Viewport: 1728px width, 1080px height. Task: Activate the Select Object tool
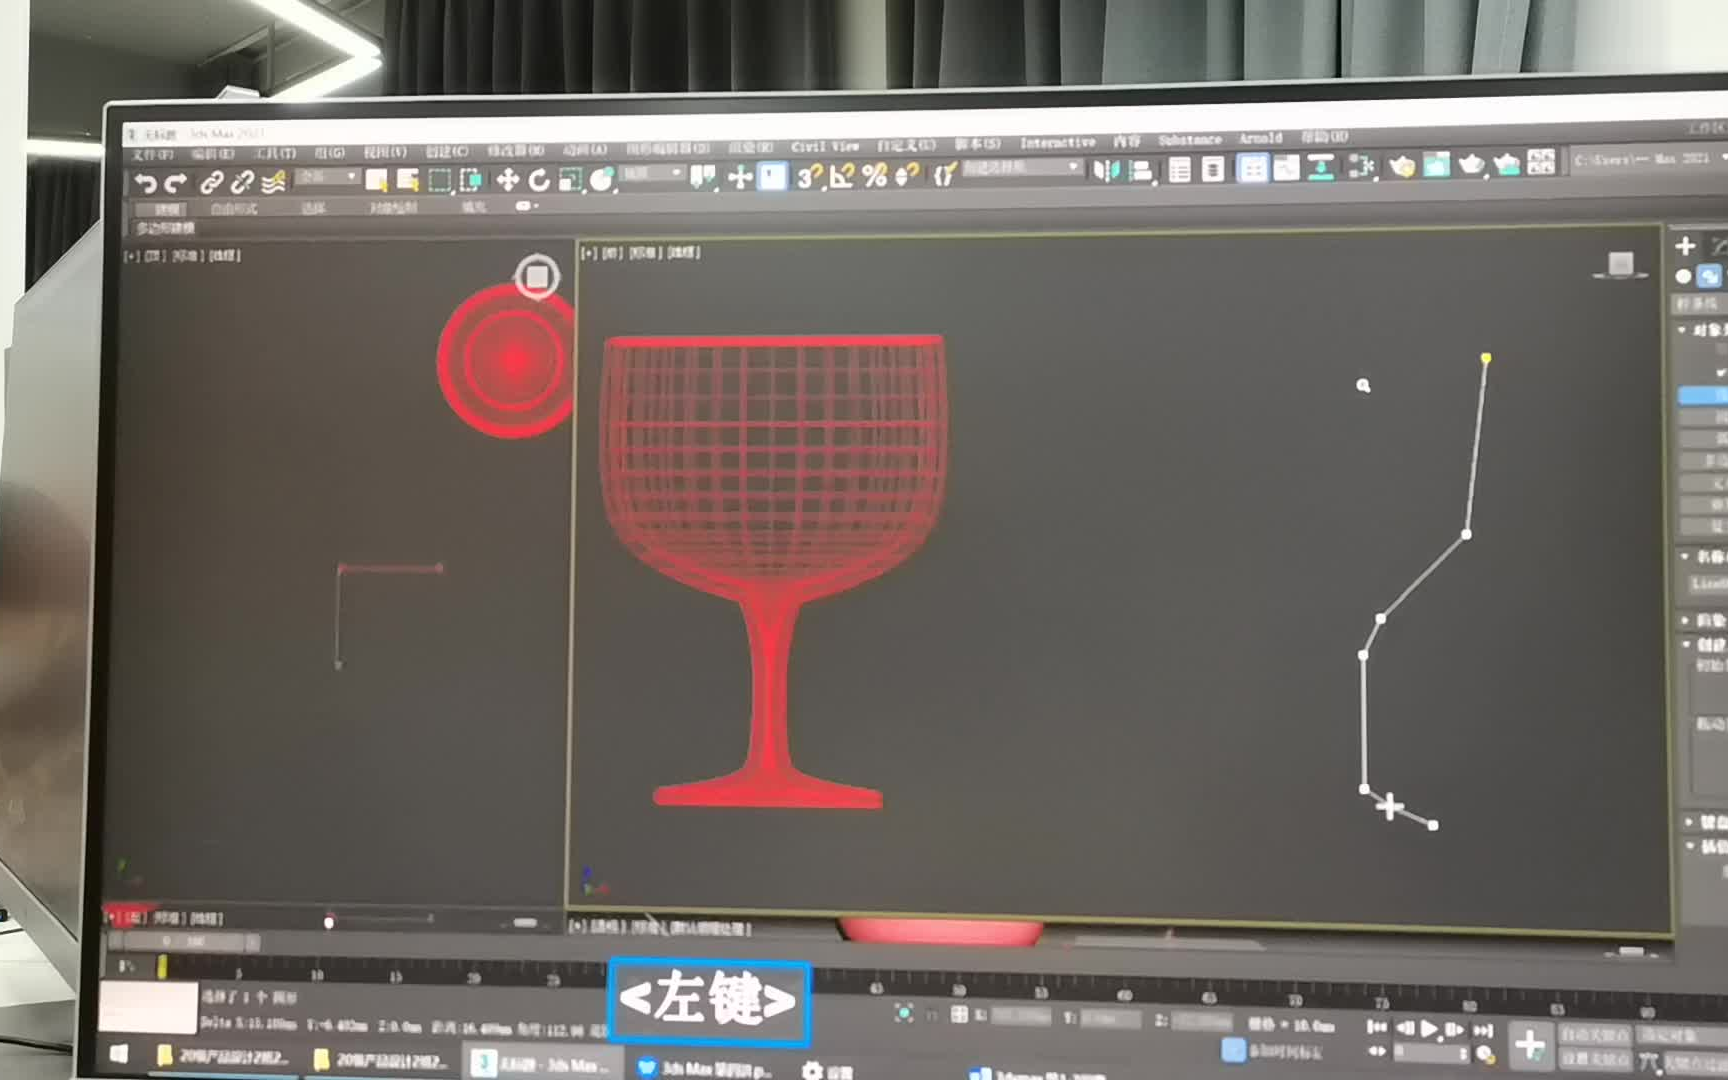[x=376, y=180]
